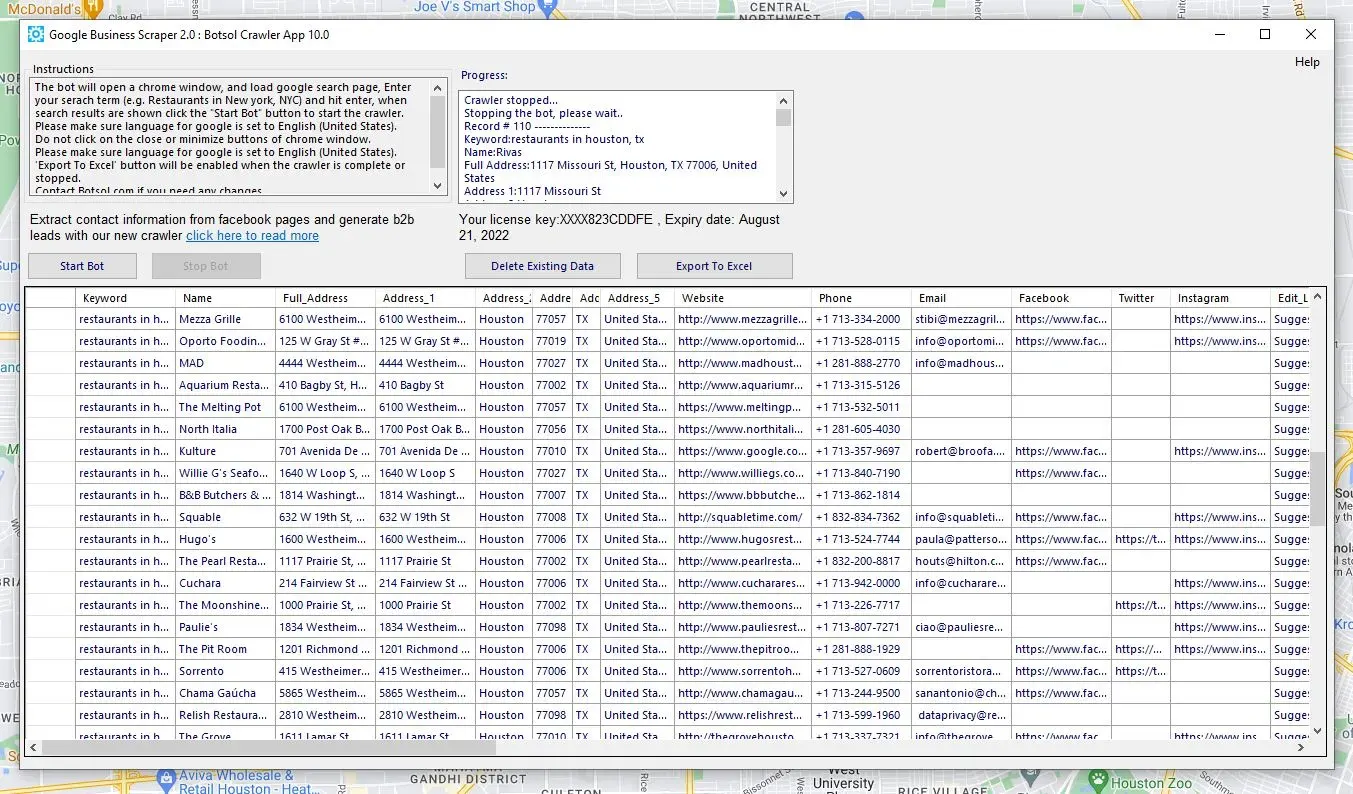This screenshot has height=794, width=1353.
Task: Click the Twitter column header
Action: click(x=1142, y=298)
